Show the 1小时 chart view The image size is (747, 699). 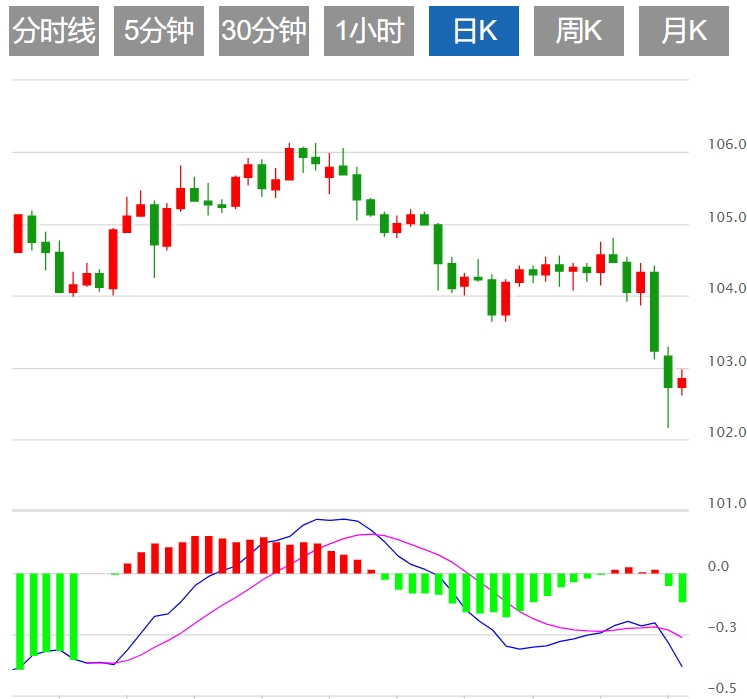369,31
